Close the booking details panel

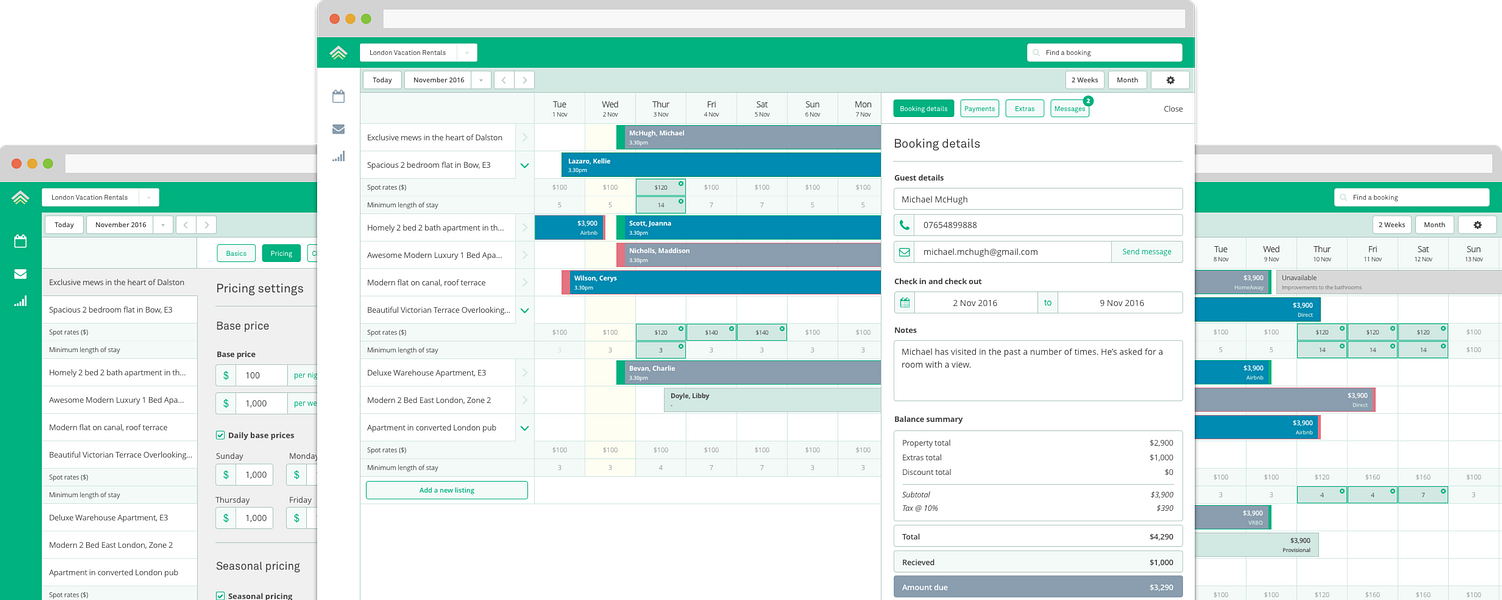[1173, 109]
